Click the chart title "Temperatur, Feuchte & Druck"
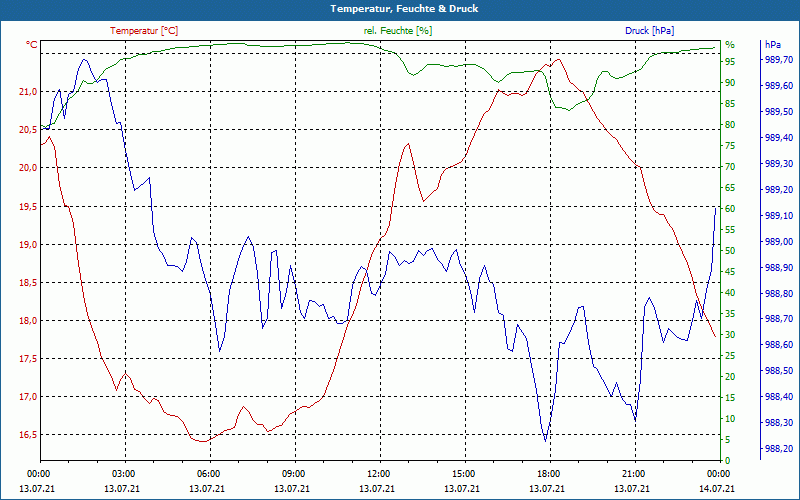800x500 pixels. (x=404, y=9)
